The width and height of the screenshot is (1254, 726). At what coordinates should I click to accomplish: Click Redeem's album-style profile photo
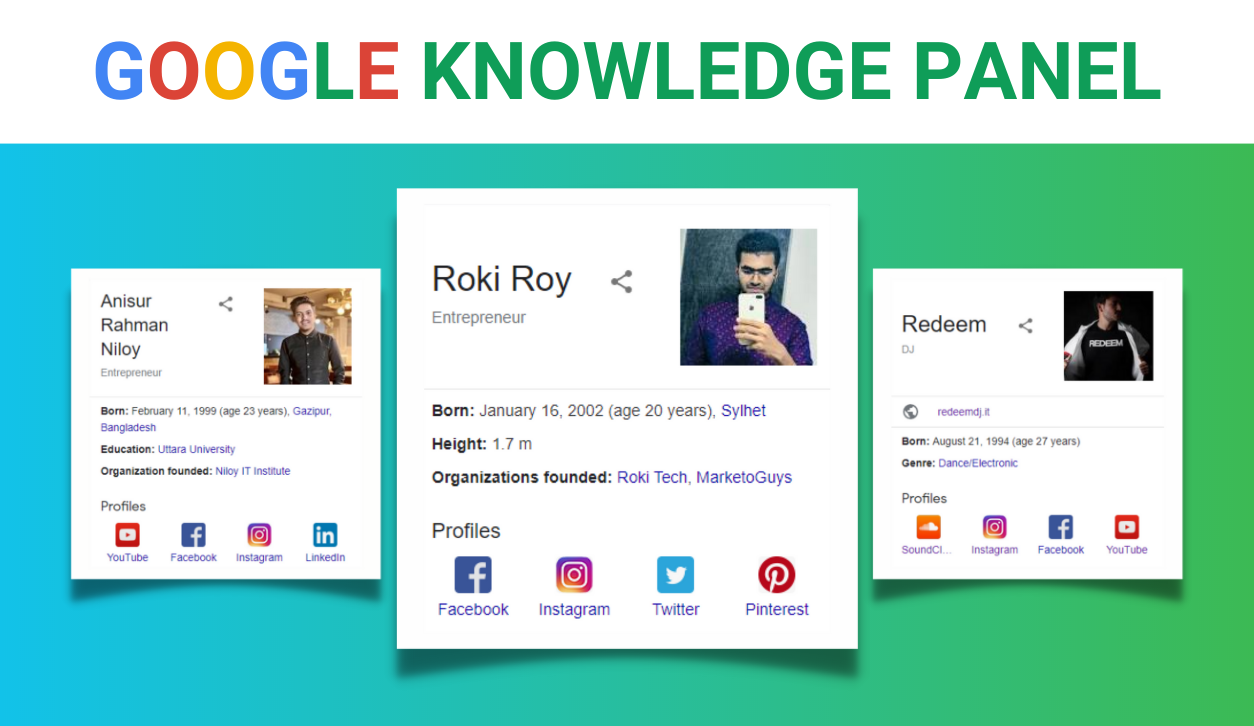(1108, 336)
